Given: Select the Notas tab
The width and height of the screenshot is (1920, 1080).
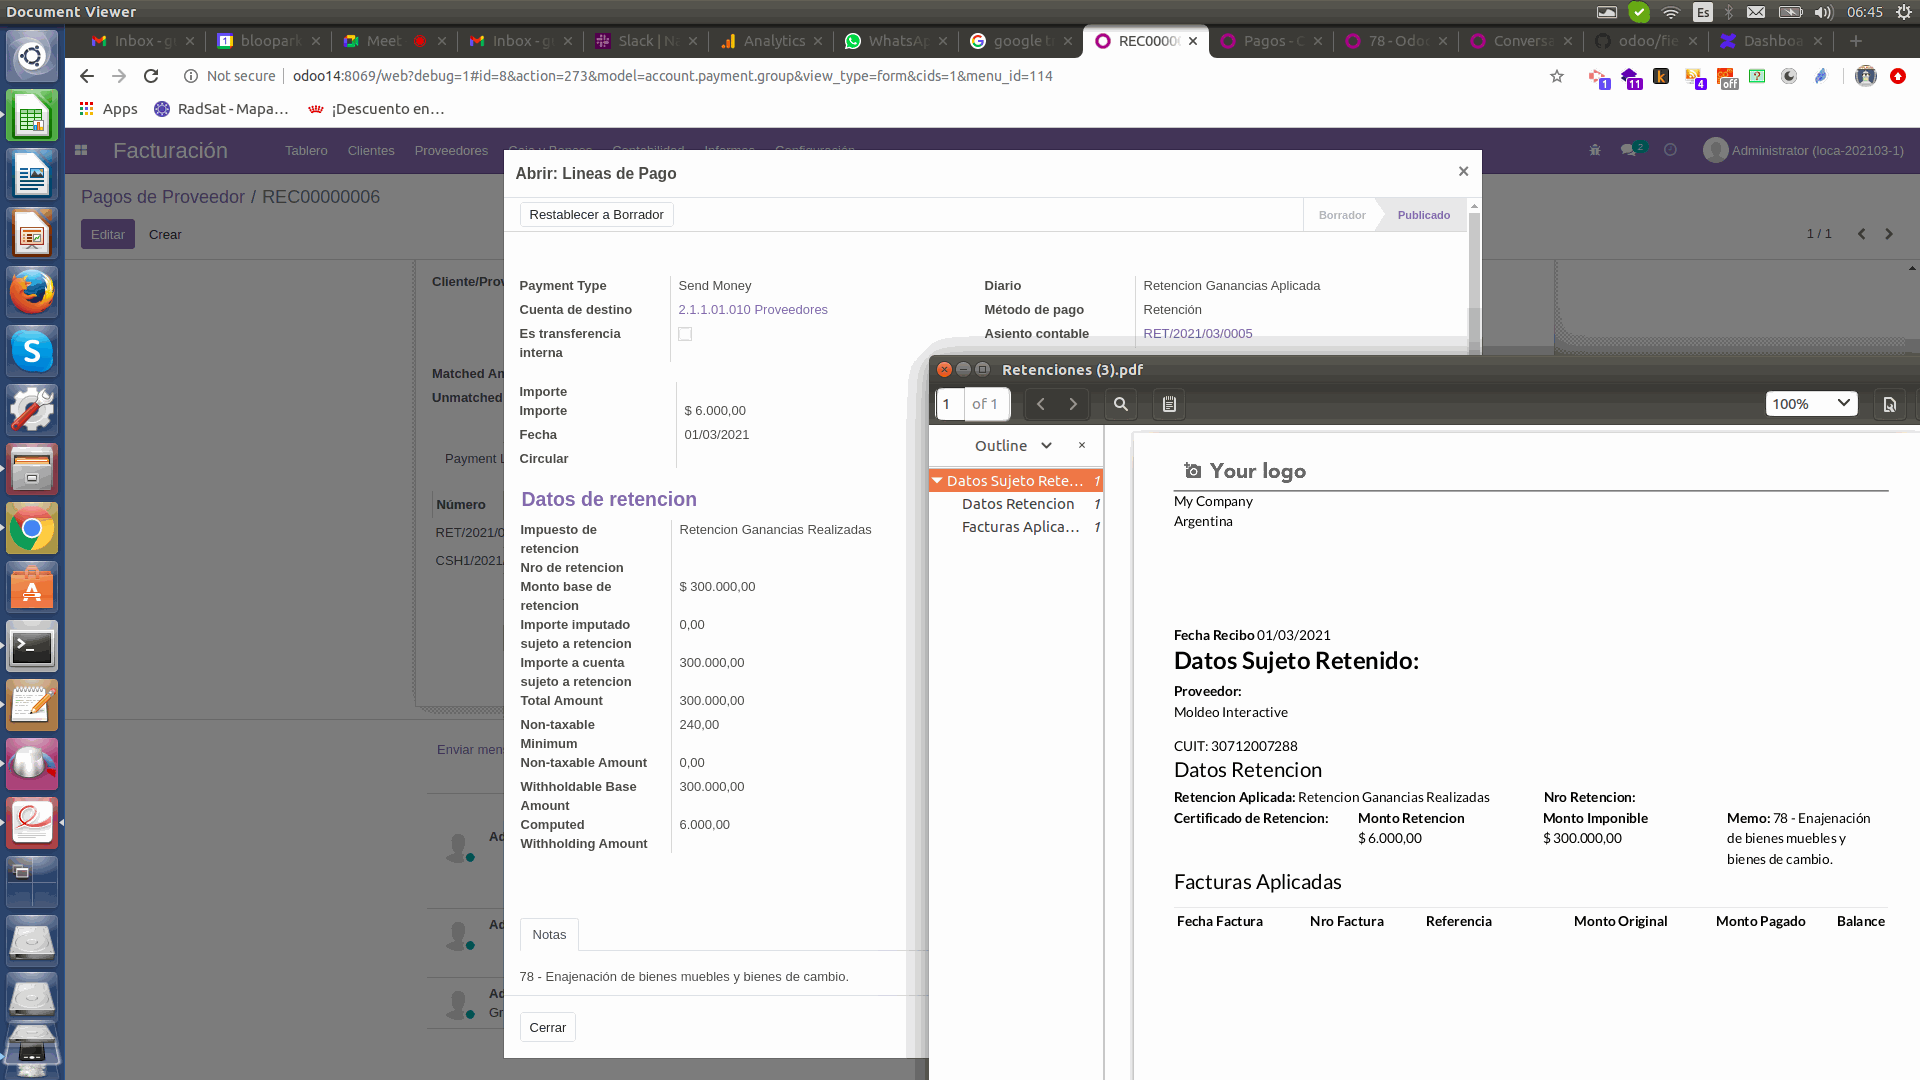Looking at the screenshot, I should coord(549,934).
